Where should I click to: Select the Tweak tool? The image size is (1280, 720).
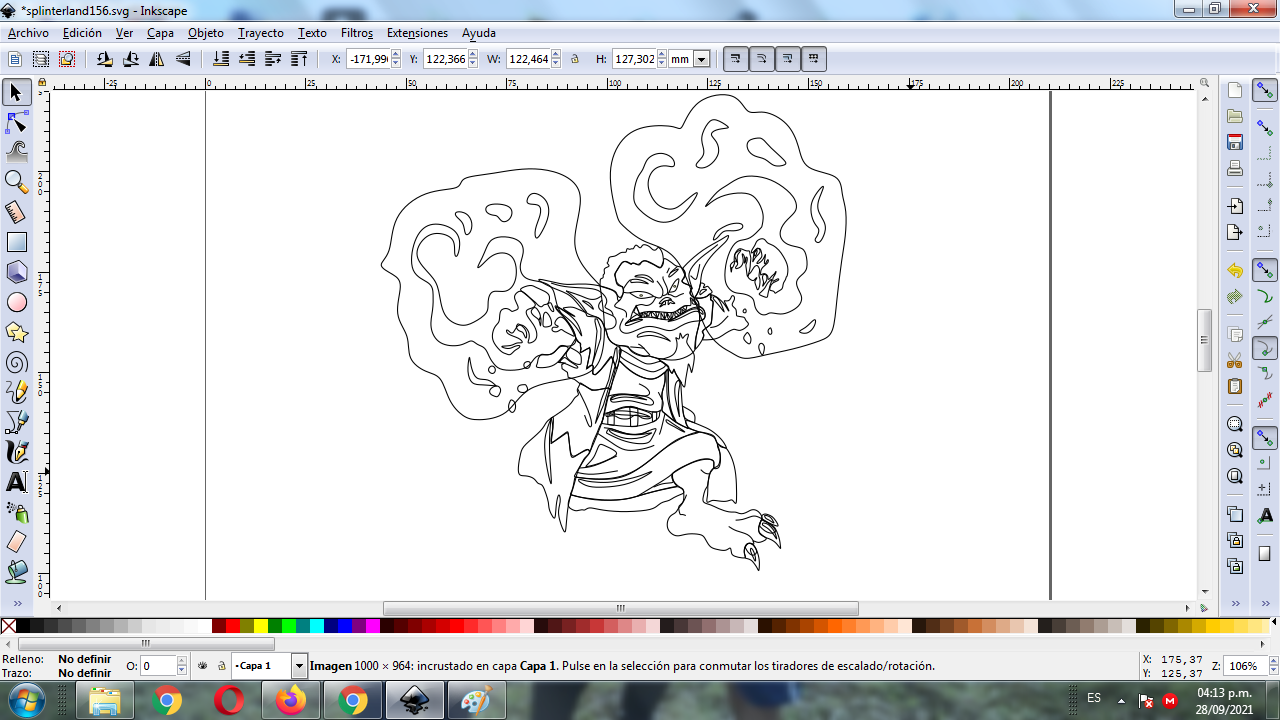(16, 152)
